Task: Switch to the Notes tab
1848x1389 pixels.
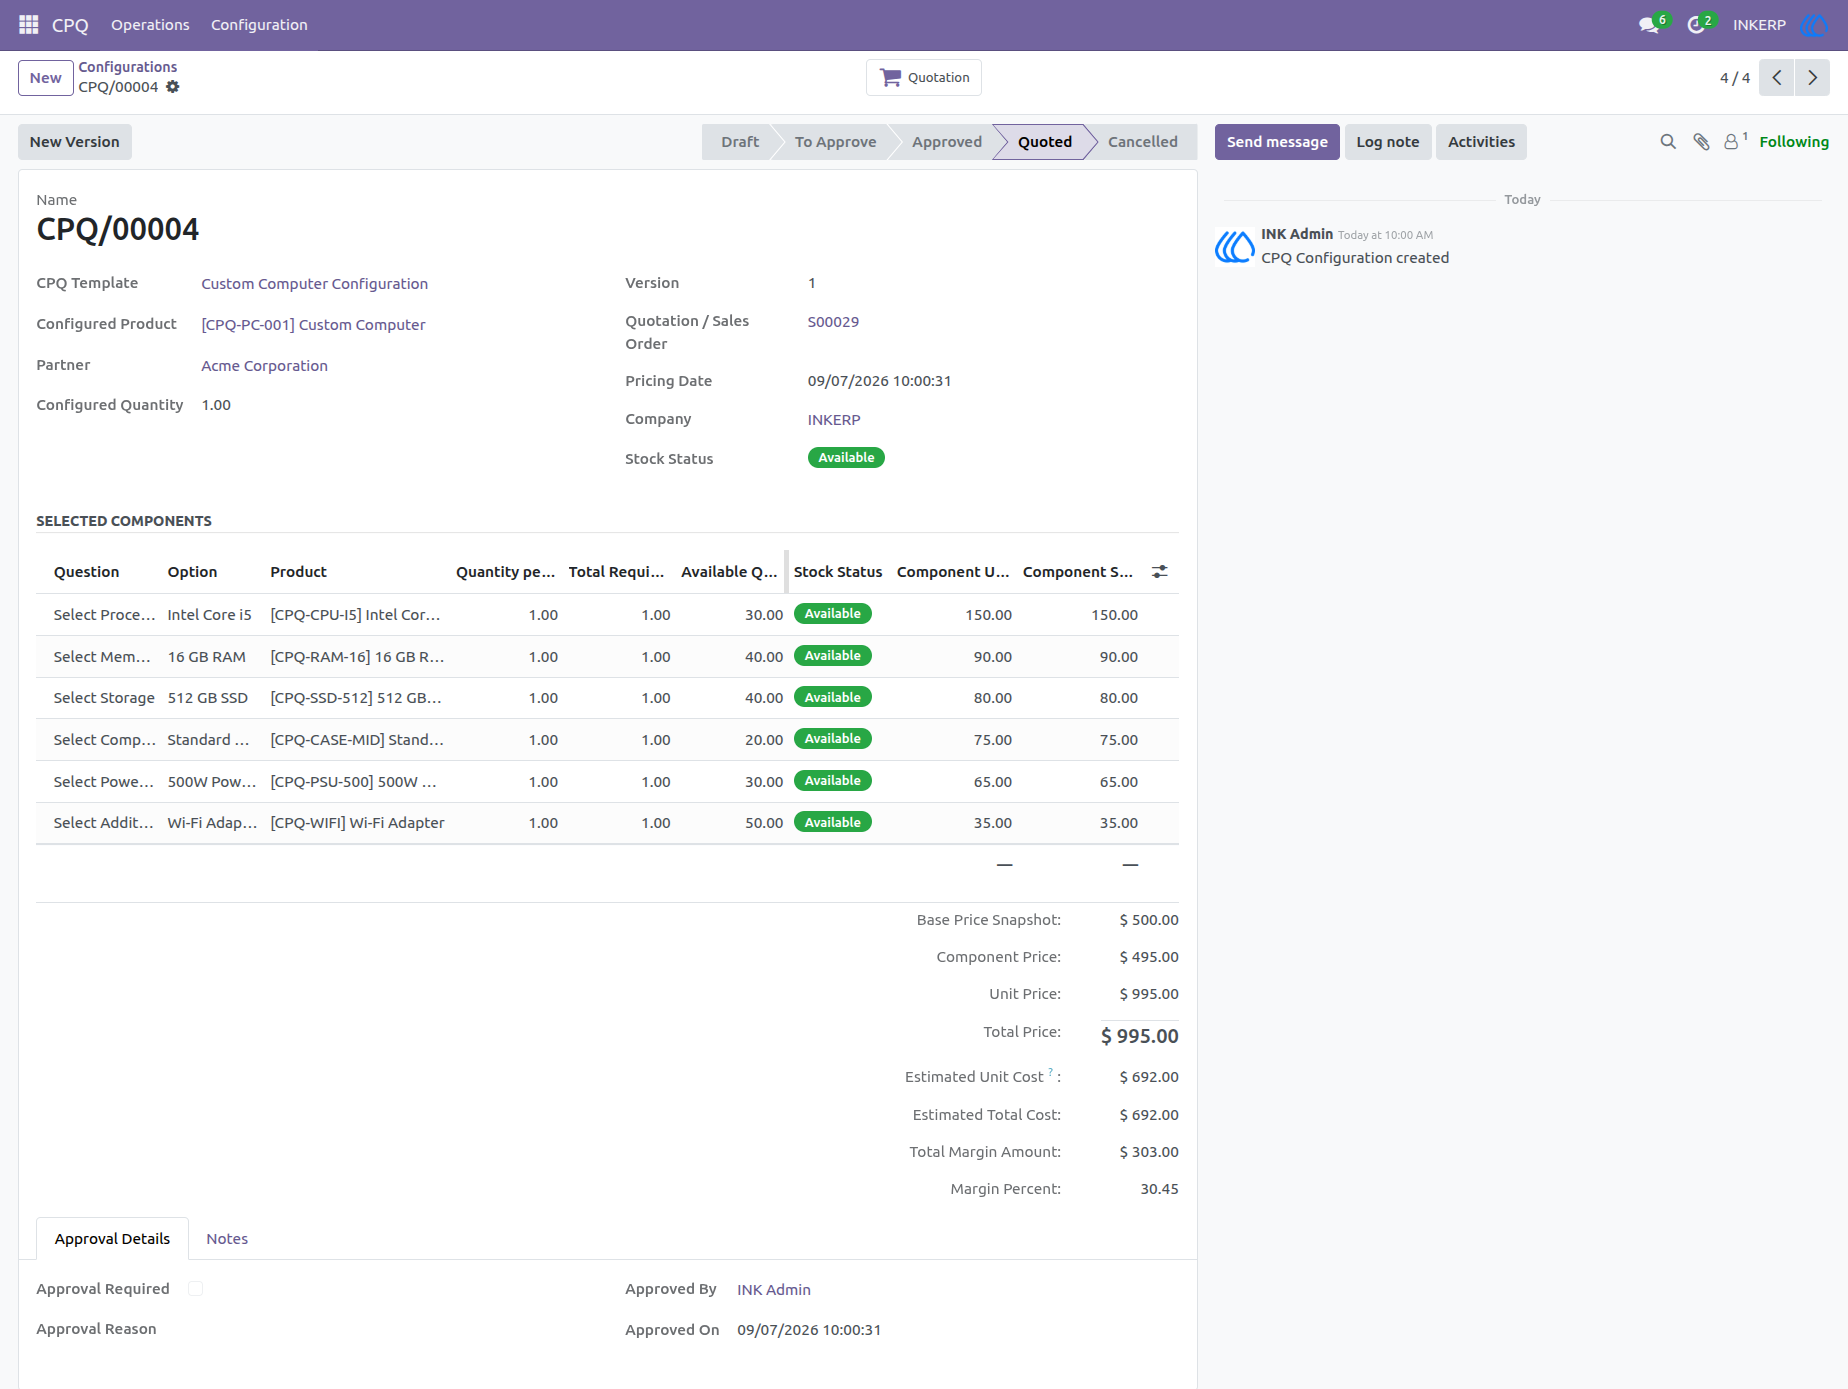Action: [x=227, y=1239]
